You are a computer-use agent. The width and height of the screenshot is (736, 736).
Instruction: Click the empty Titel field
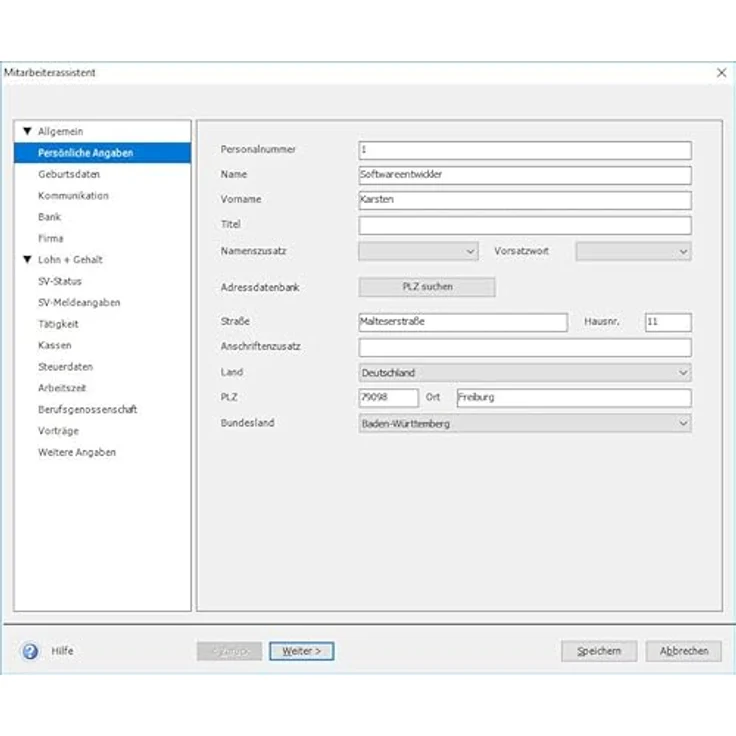[x=525, y=225]
